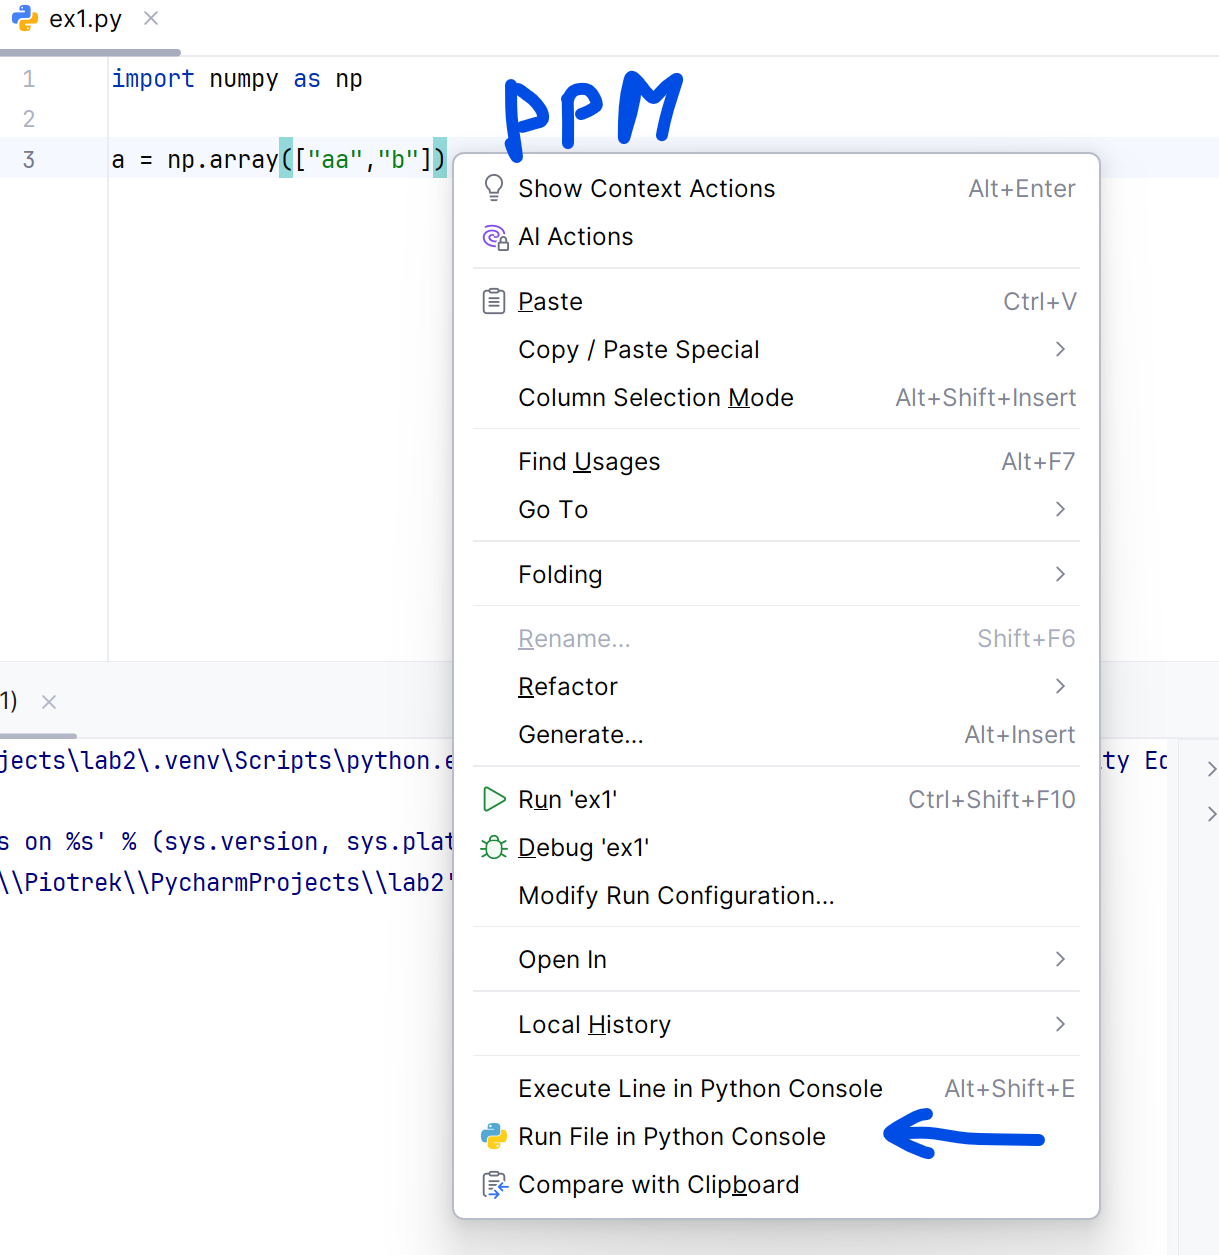Choose Column Selection Mode

(x=655, y=398)
